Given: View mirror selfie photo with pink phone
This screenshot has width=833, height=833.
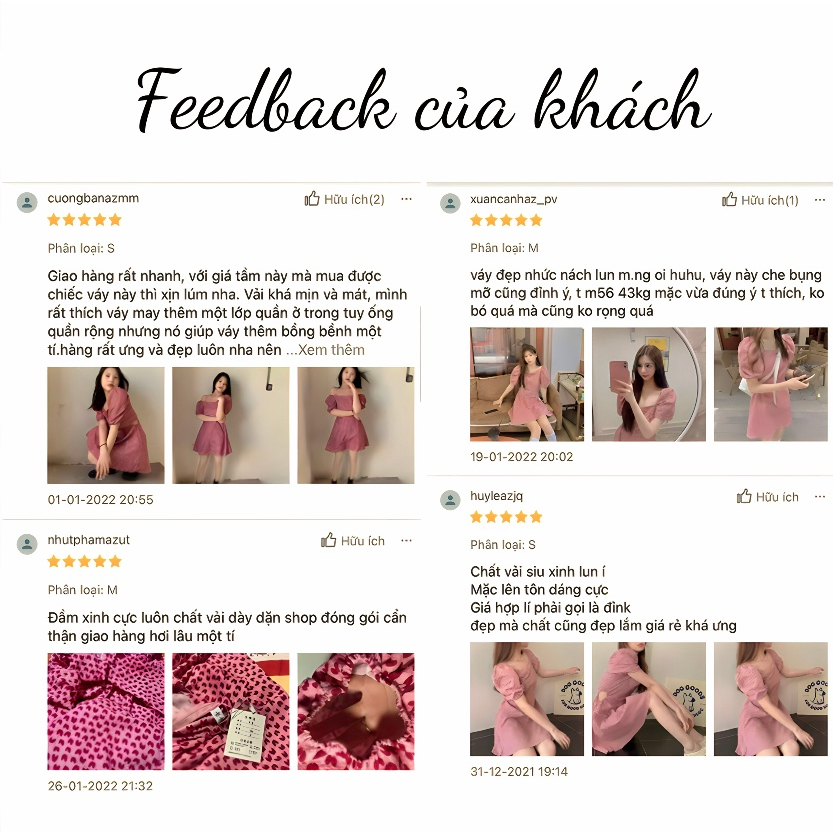Looking at the screenshot, I should (x=649, y=384).
